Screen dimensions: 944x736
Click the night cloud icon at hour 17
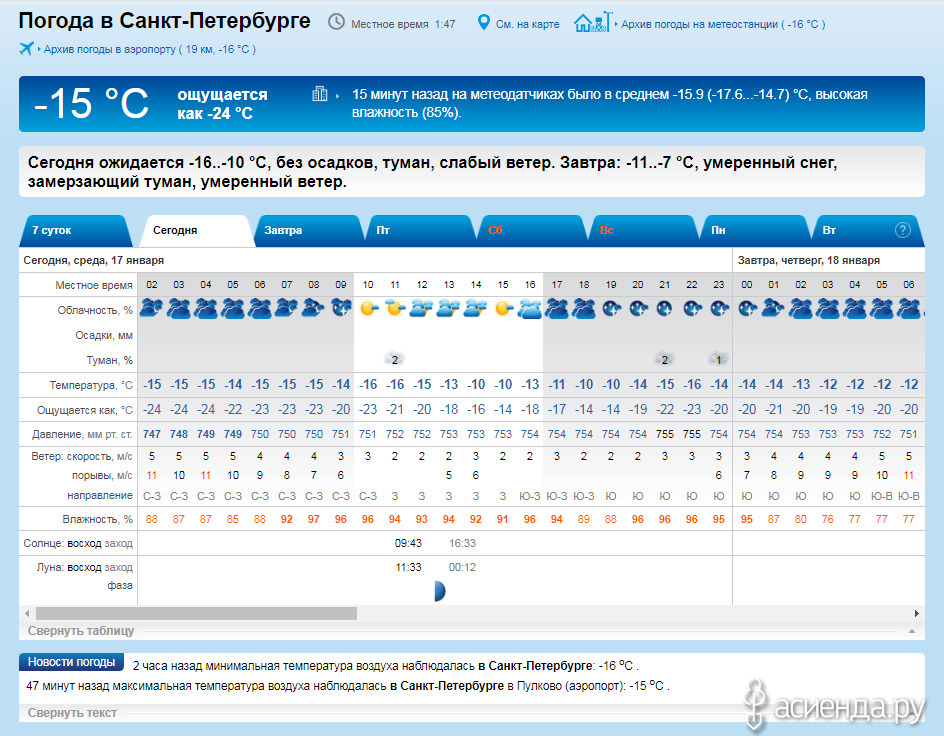[557, 309]
